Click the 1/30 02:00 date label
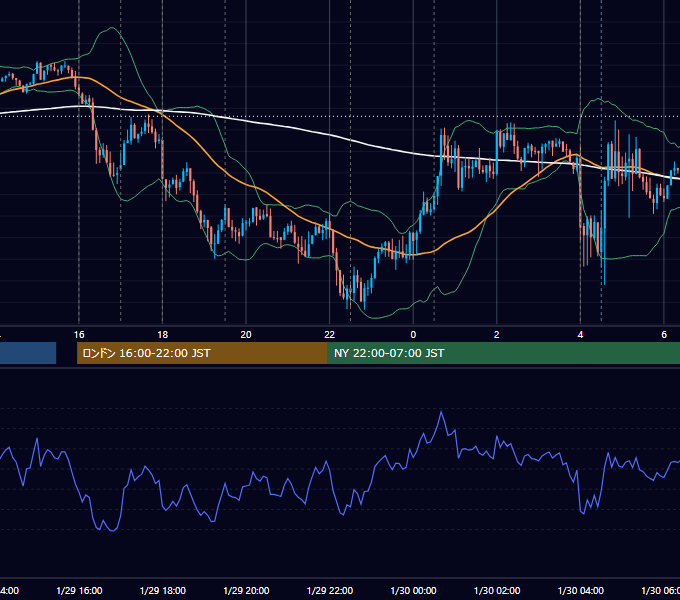Screen dimensions: 680x600 (x=497, y=590)
